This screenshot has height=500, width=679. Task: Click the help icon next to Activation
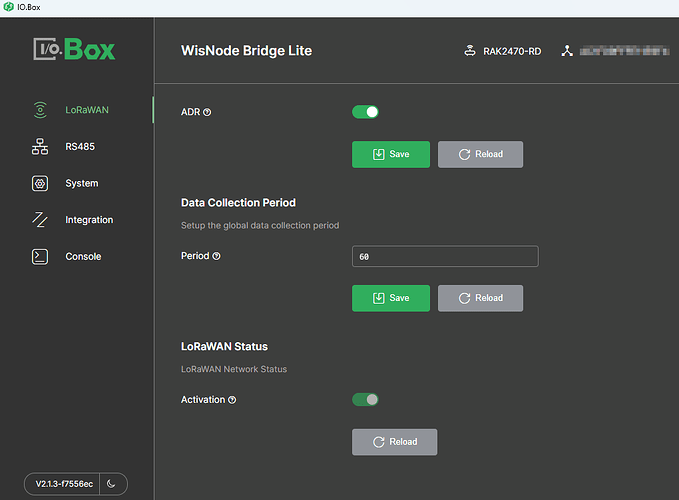click(232, 400)
